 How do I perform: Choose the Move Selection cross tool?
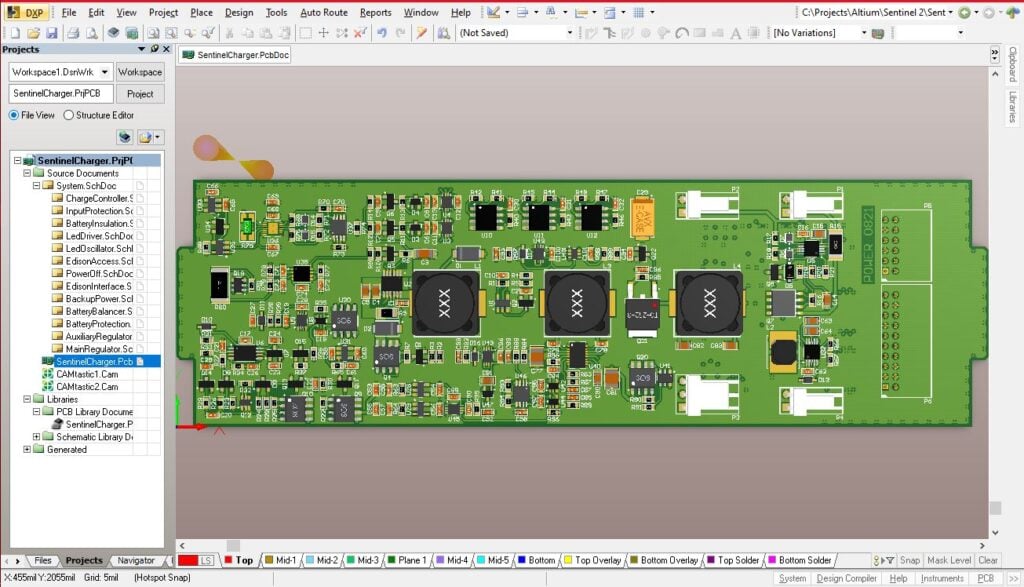323,33
